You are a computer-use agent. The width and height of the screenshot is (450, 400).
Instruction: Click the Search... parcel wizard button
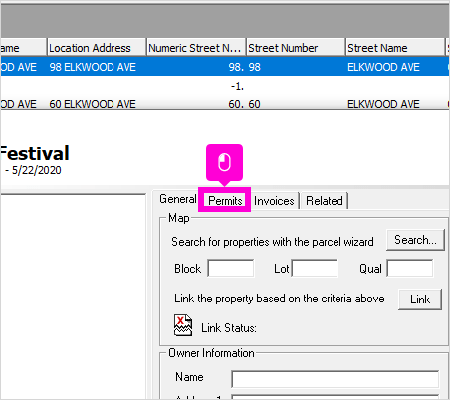click(x=415, y=240)
